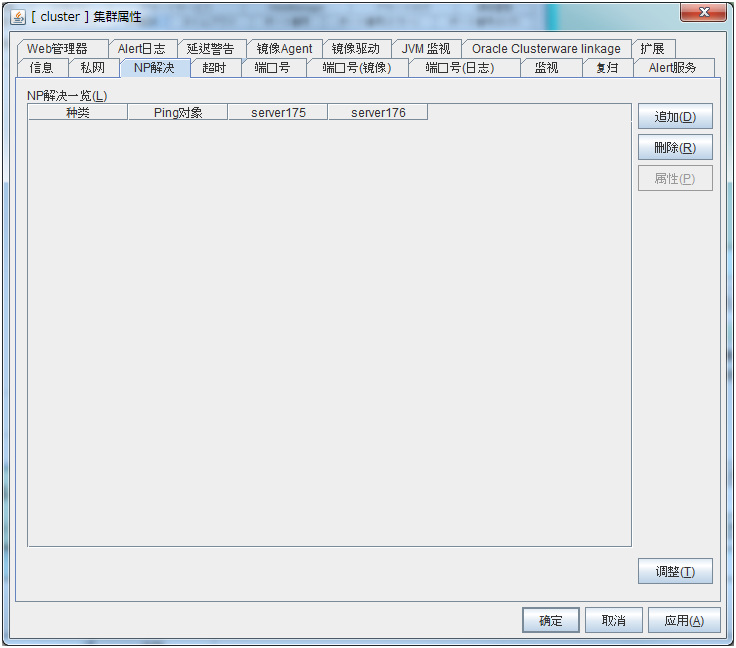Open the Alert服务 tab
The width and height of the screenshot is (736, 648).
pos(672,68)
